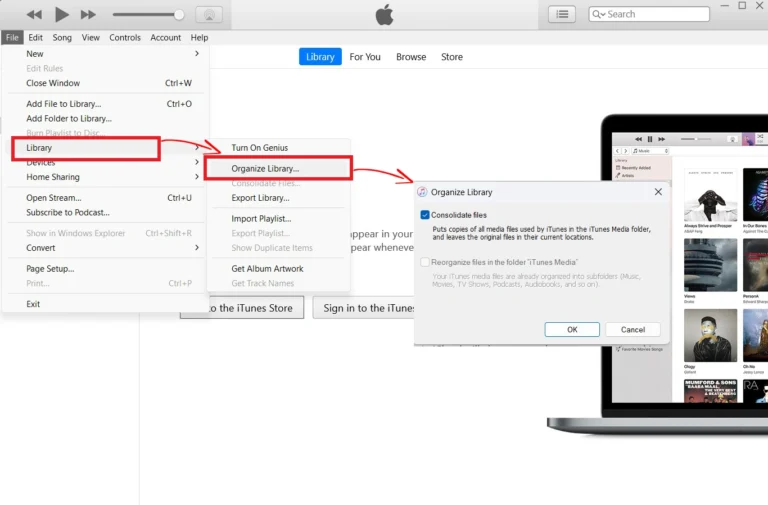
Task: Open the AirPlay output icon
Action: coord(209,15)
